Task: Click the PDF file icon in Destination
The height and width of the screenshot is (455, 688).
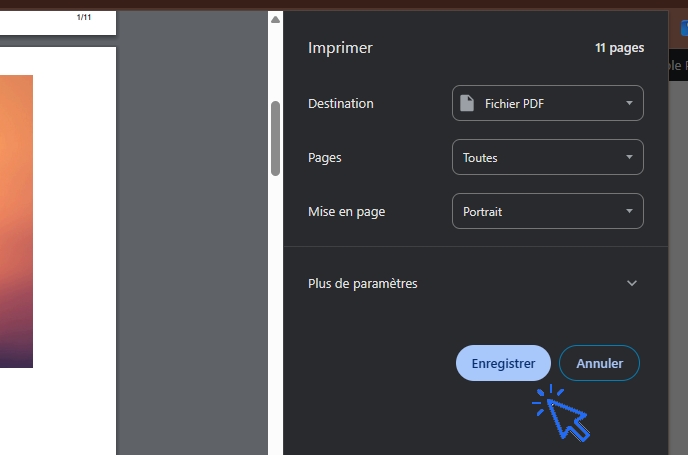Action: [x=467, y=103]
